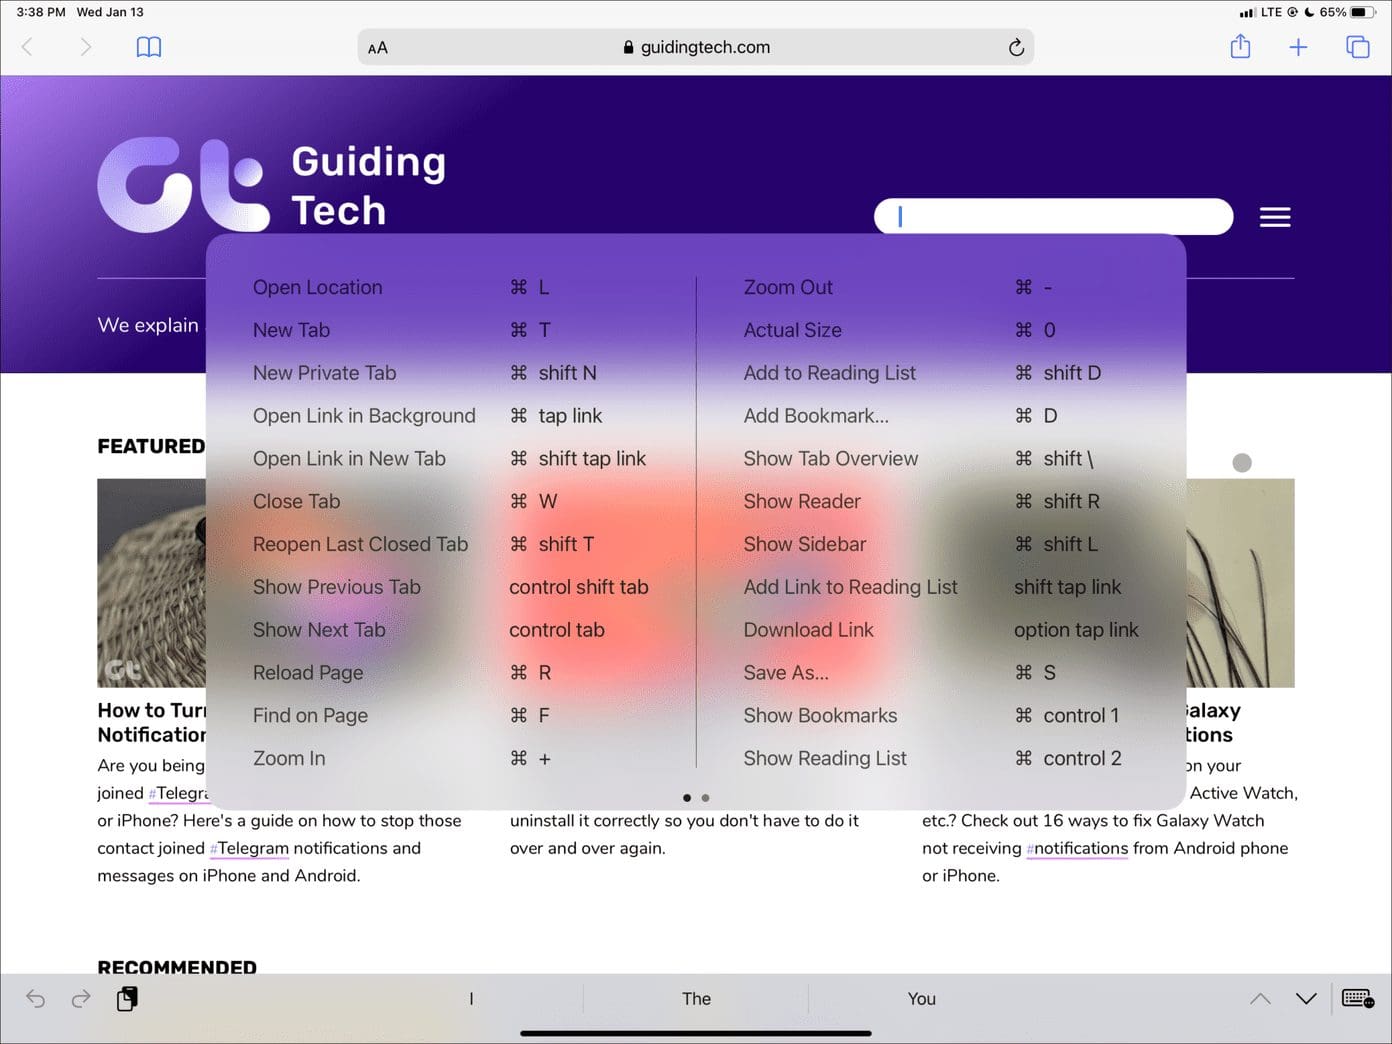Open the bookmarks book icon

pyautogui.click(x=149, y=47)
